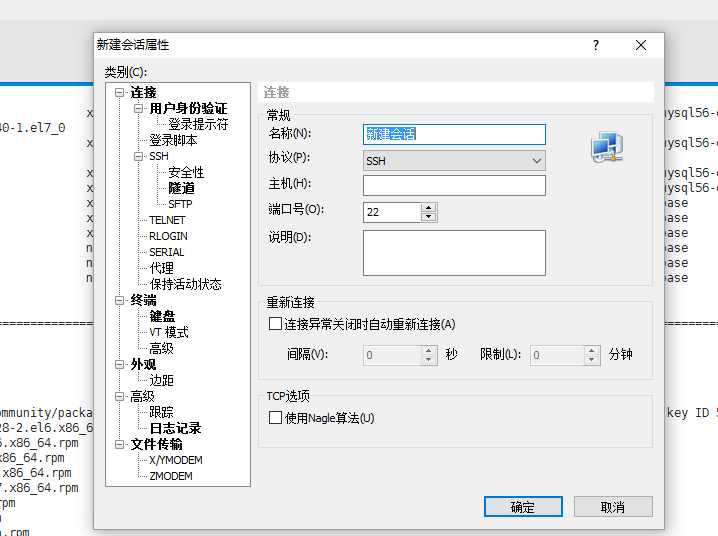Enable 连接异常关闭时自动重新连接 checkbox

click(275, 324)
